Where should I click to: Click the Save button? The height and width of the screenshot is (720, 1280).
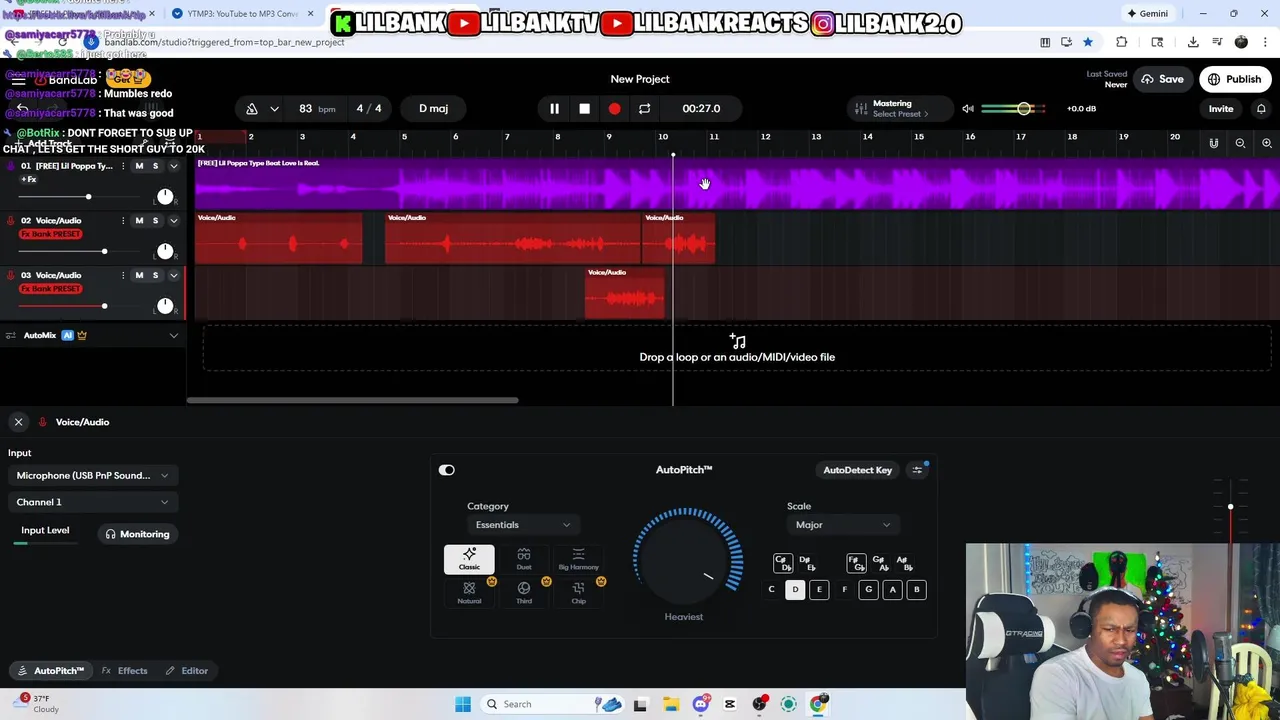coord(1162,79)
